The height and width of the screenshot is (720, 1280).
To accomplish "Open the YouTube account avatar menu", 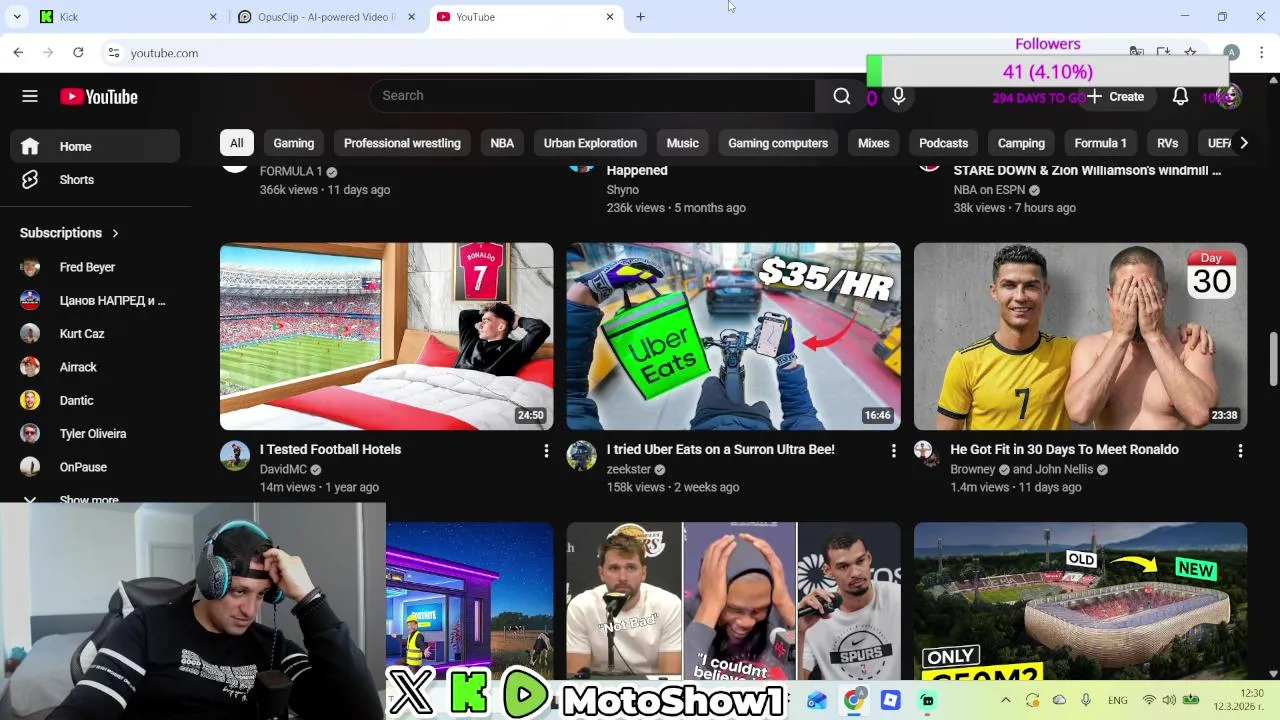I will (x=1229, y=97).
